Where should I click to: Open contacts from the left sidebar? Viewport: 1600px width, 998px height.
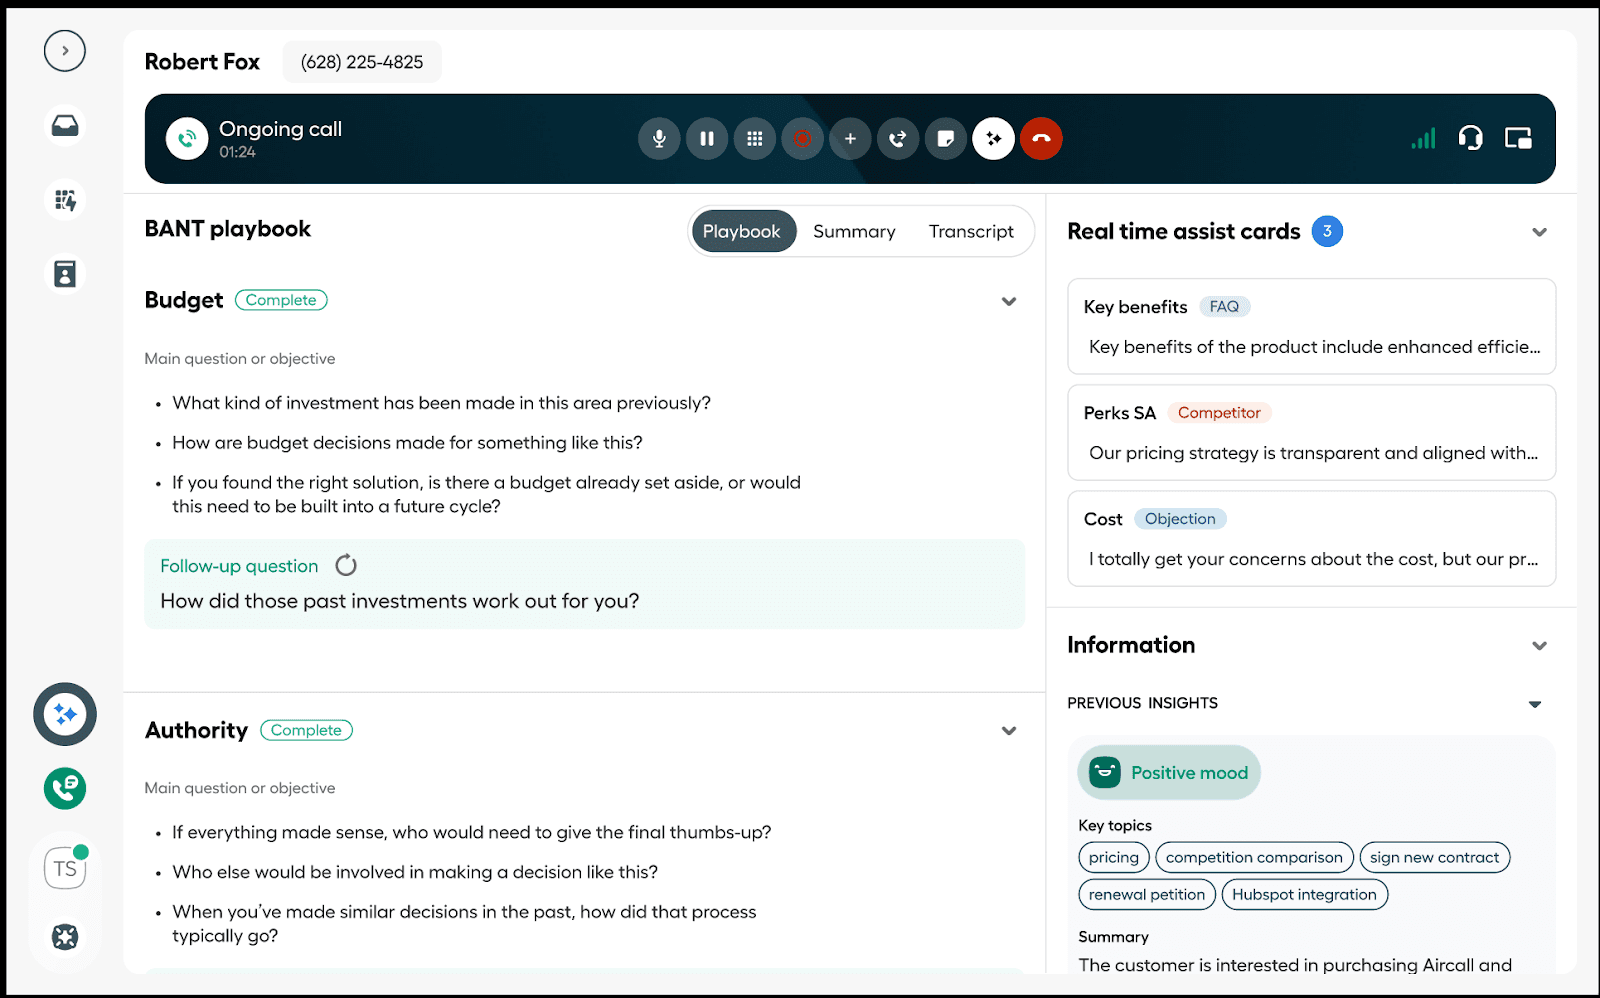tap(65, 274)
